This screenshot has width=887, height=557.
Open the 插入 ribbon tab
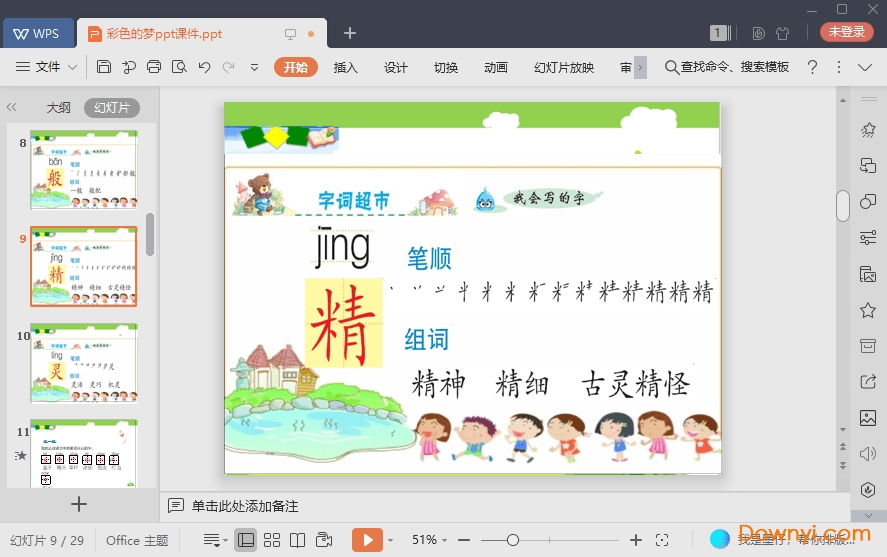click(345, 67)
